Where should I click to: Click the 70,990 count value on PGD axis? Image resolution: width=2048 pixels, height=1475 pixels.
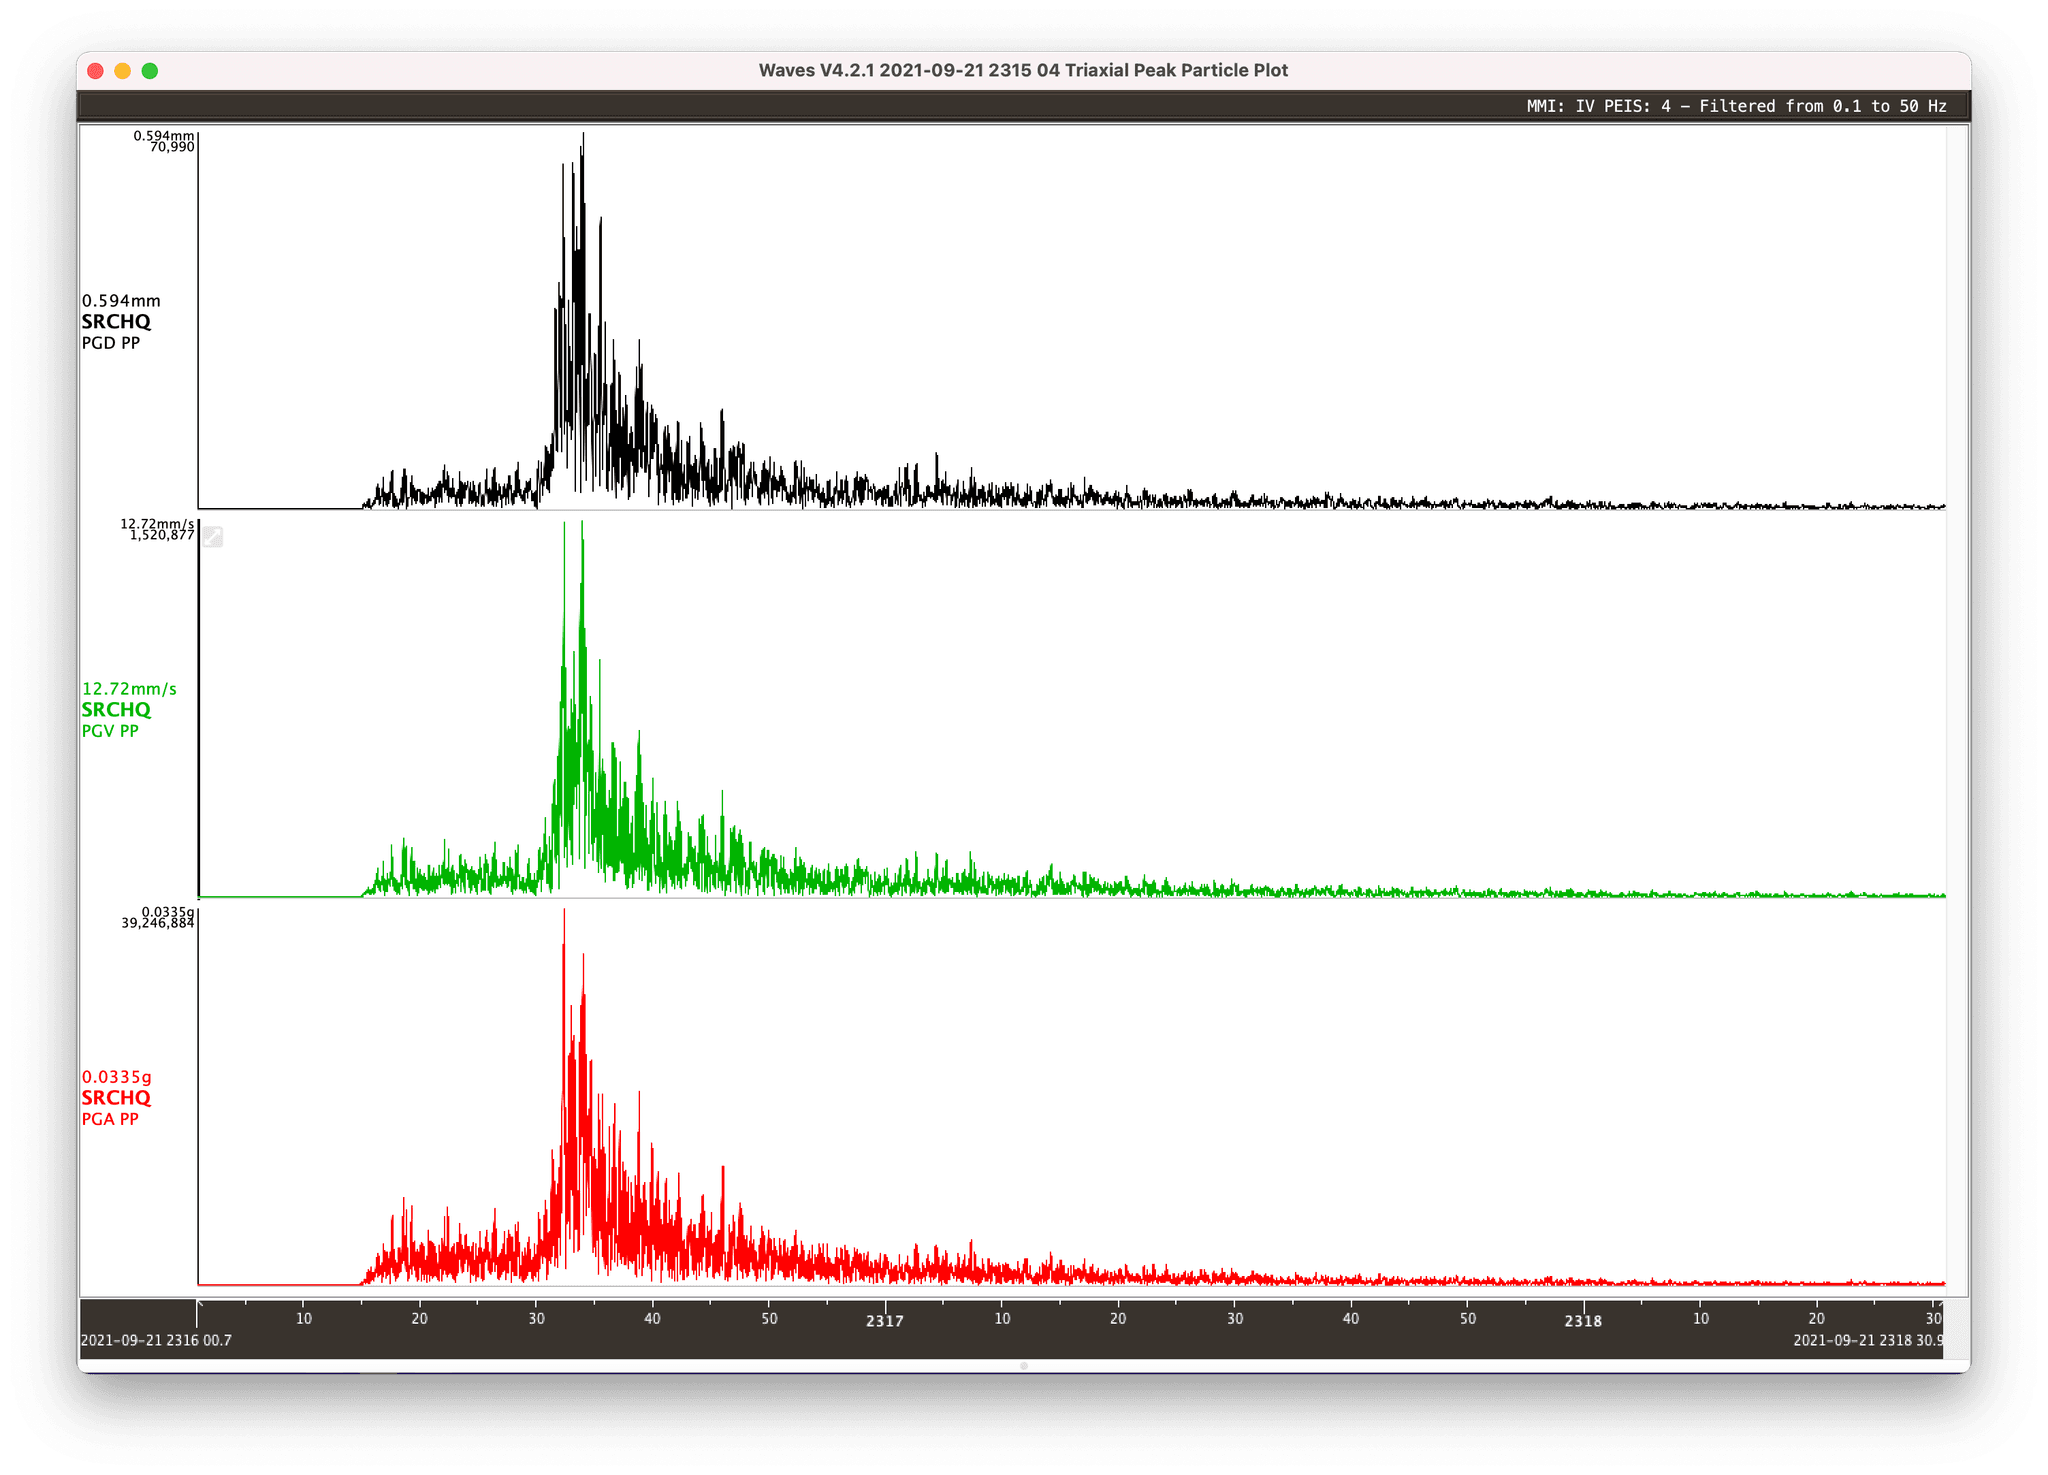tap(172, 147)
